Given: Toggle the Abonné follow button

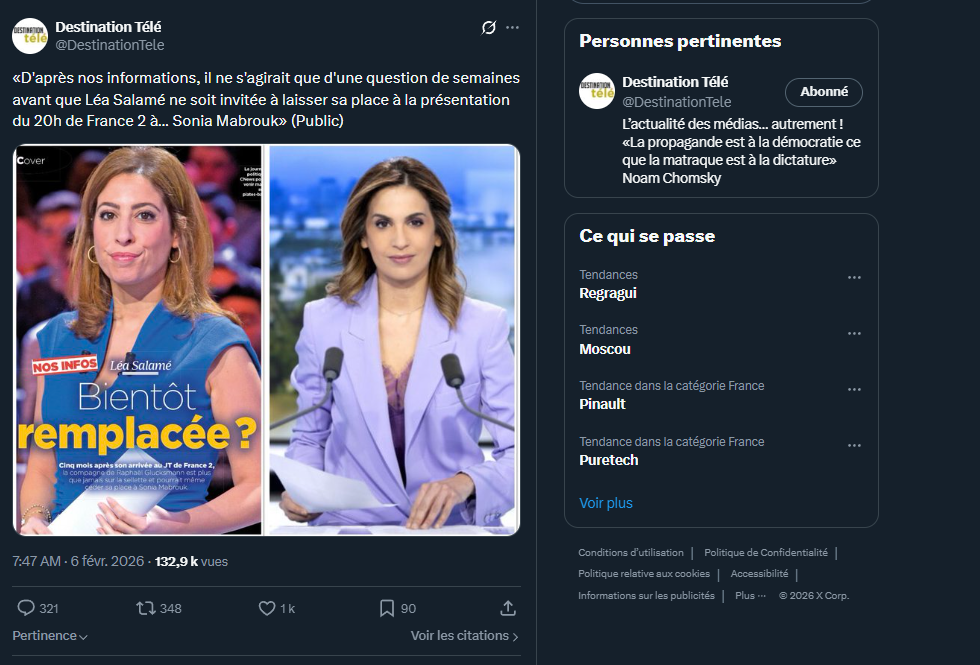Looking at the screenshot, I should (824, 92).
